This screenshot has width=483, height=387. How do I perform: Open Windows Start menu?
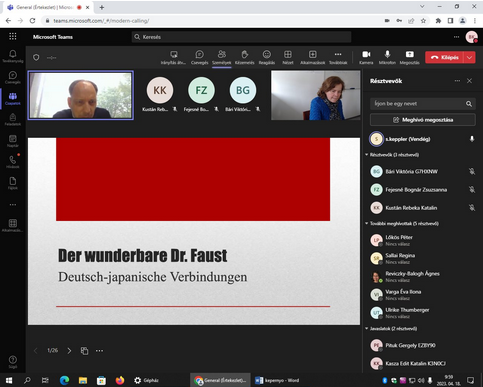coord(9,380)
